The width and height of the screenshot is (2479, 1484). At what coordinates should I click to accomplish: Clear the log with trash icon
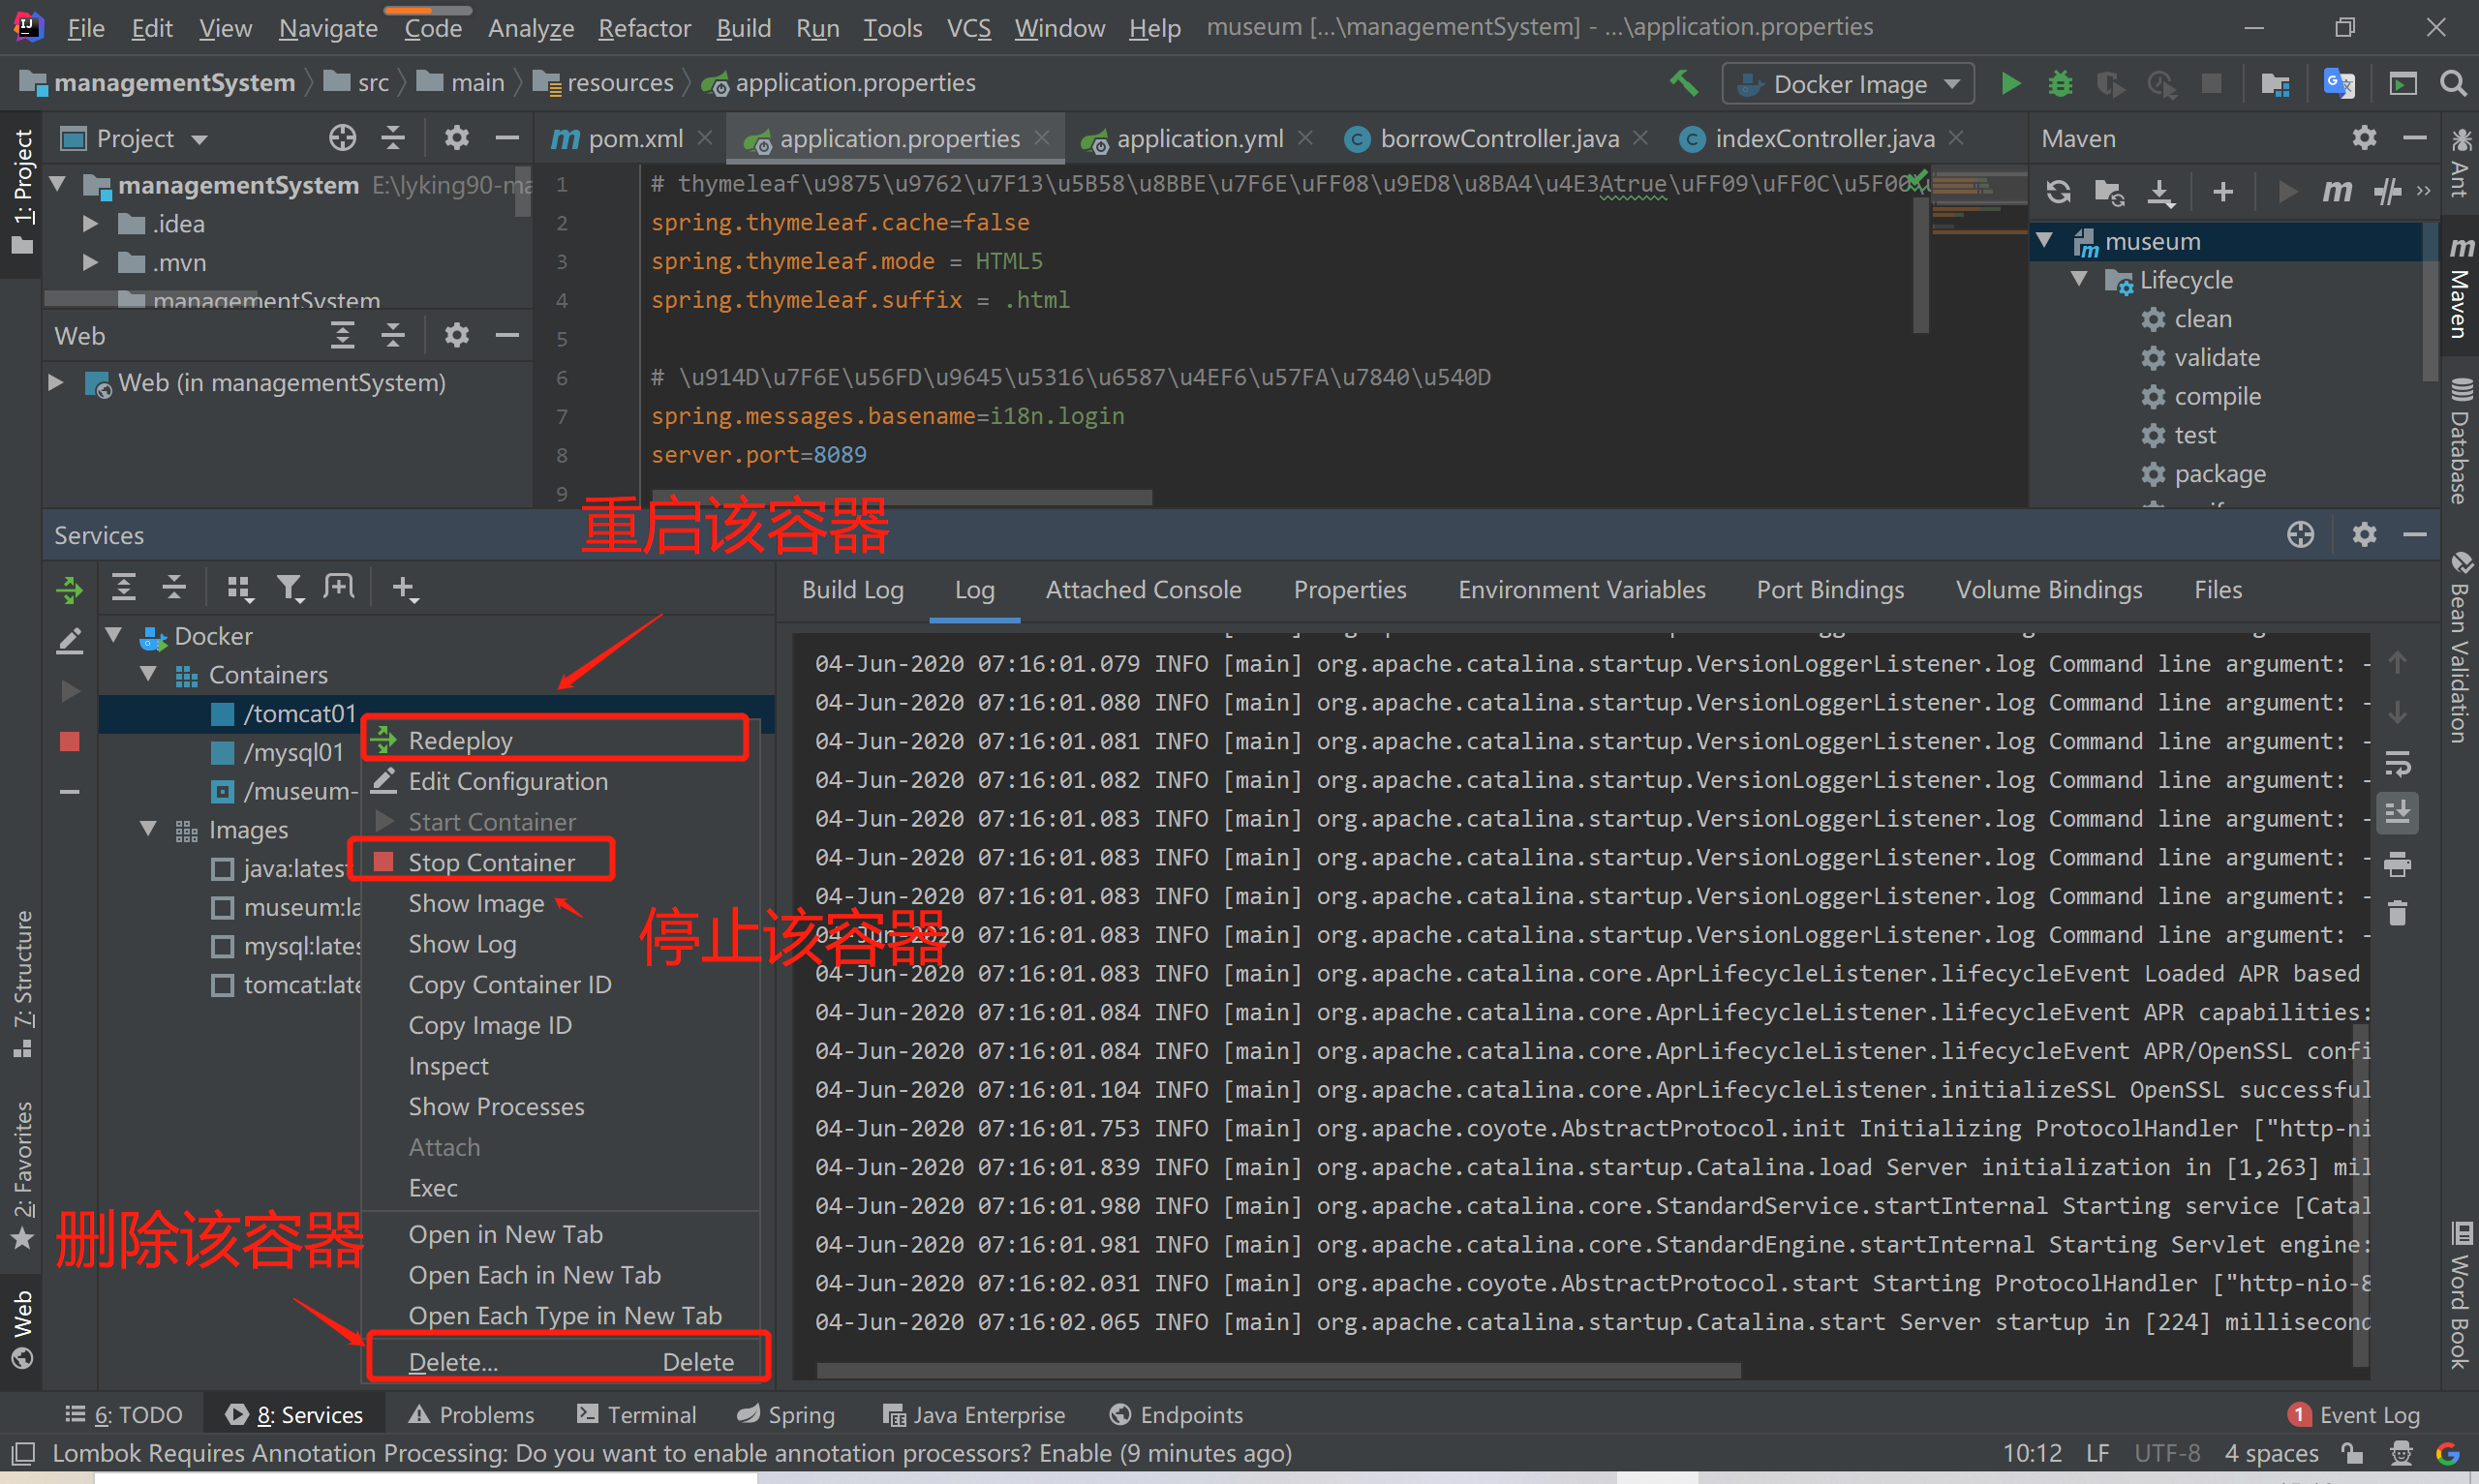(2397, 912)
